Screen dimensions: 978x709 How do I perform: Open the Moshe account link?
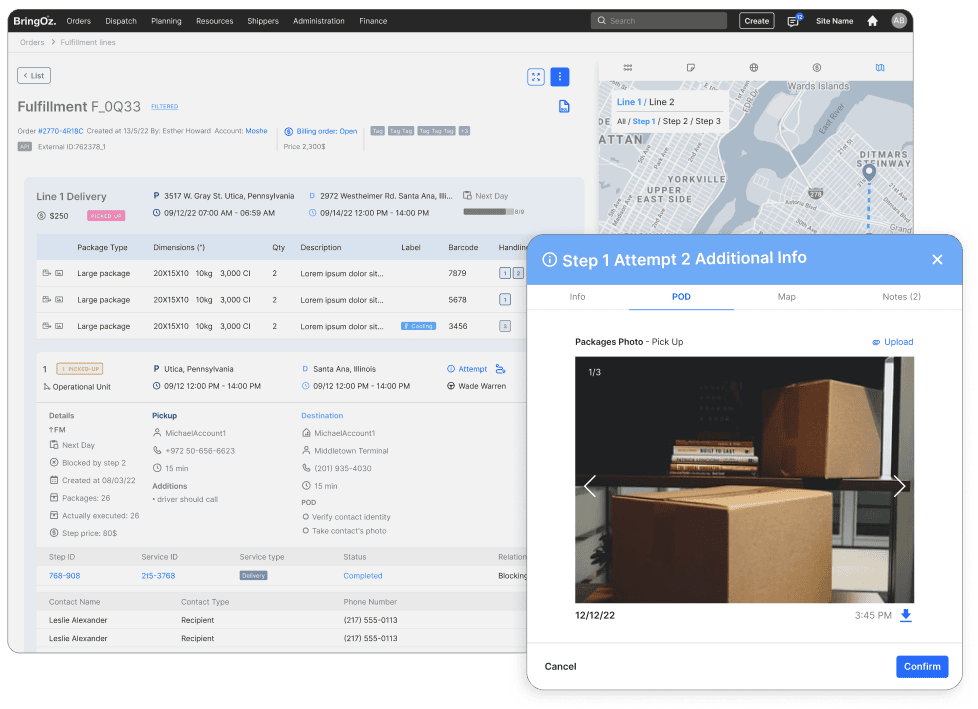coord(256,131)
